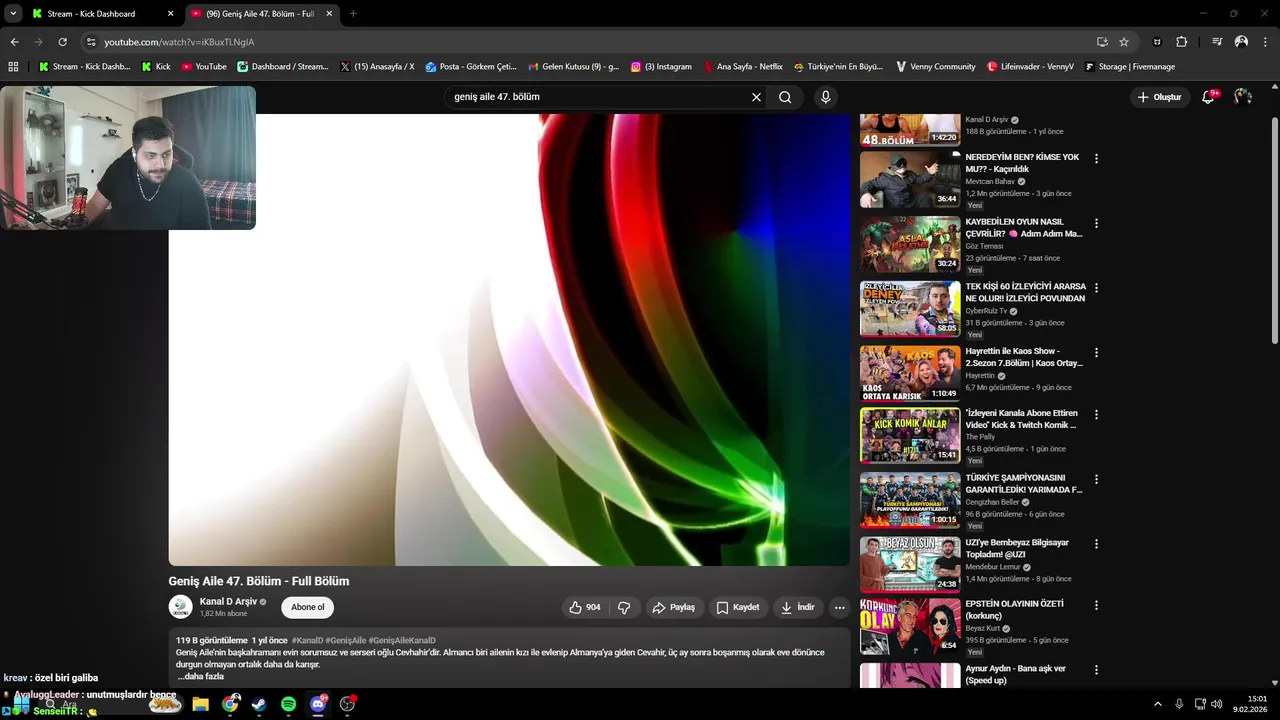Screen dimensions: 1280x720
Task: Open YouTube account avatar menu
Action: [1243, 97]
